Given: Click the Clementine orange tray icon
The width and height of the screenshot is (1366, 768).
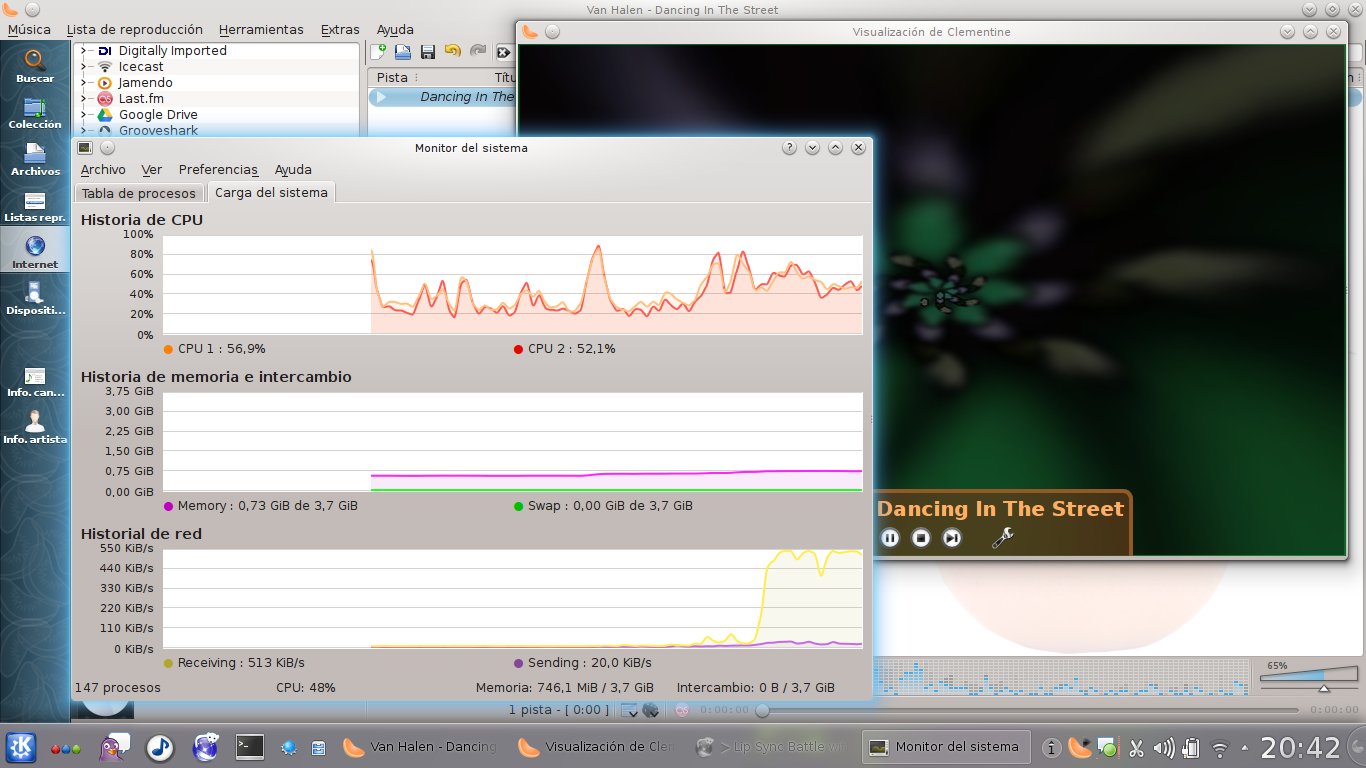Looking at the screenshot, I should point(1079,746).
